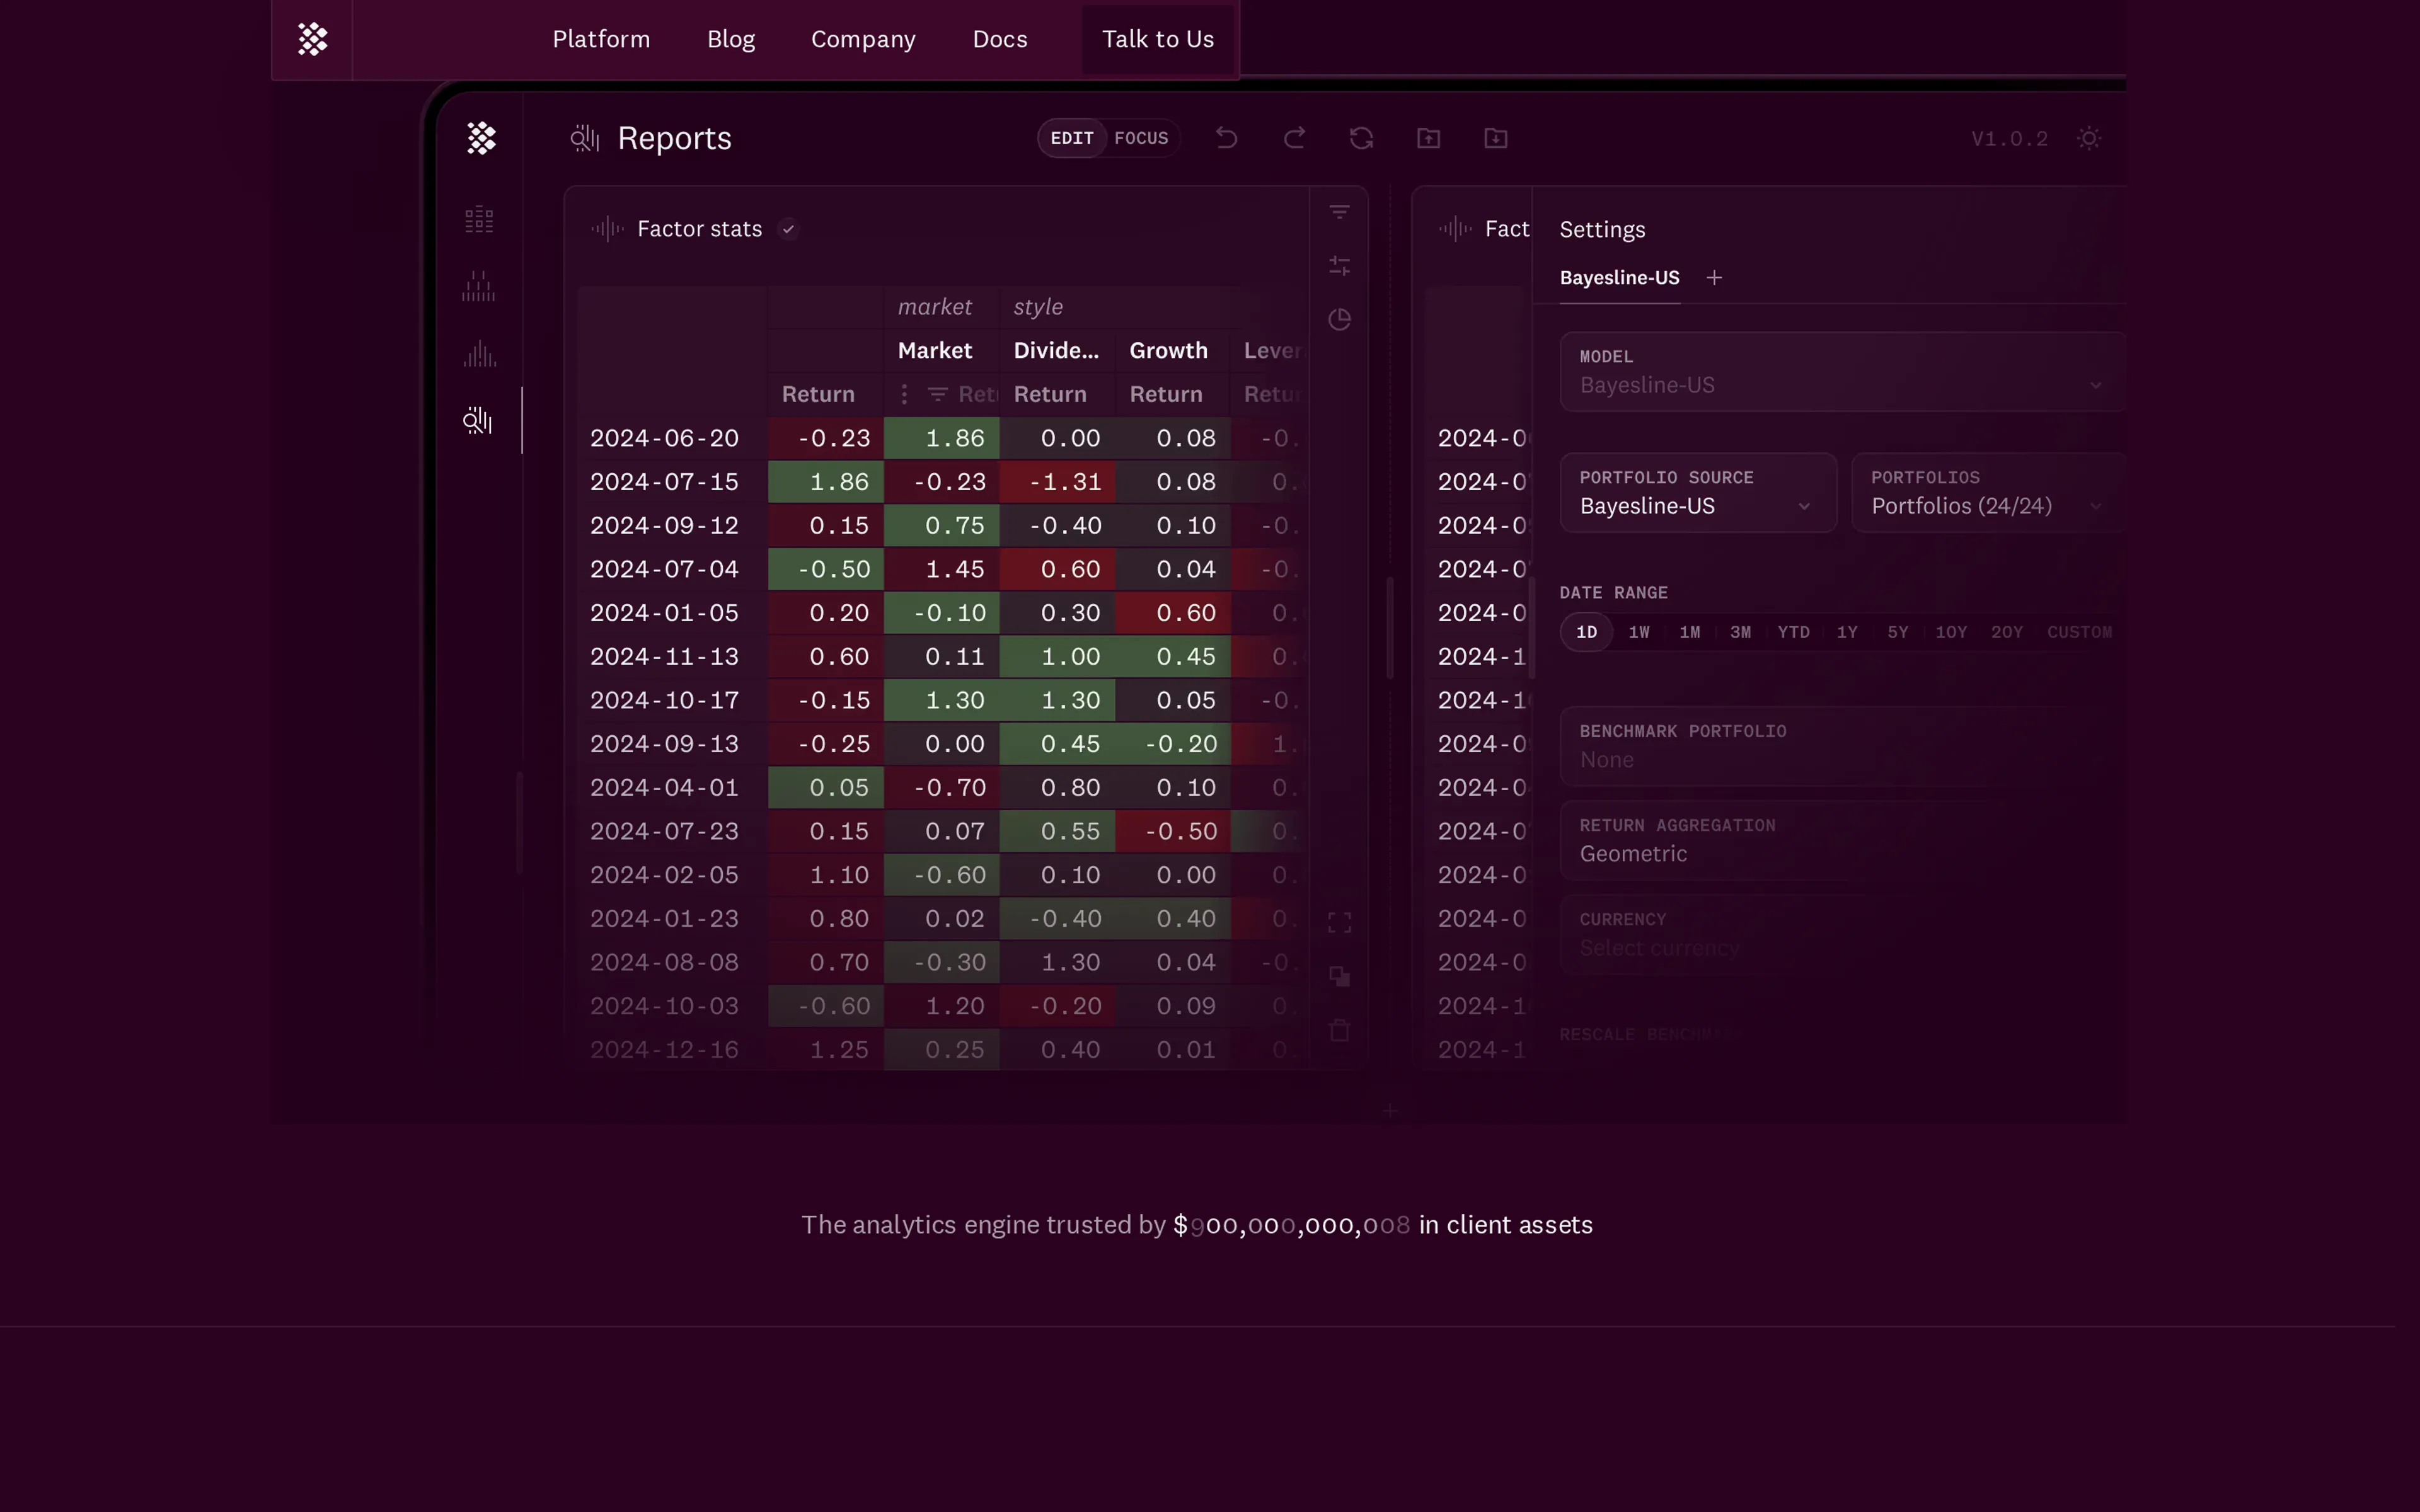Open the Platform menu in the top nav

601,39
